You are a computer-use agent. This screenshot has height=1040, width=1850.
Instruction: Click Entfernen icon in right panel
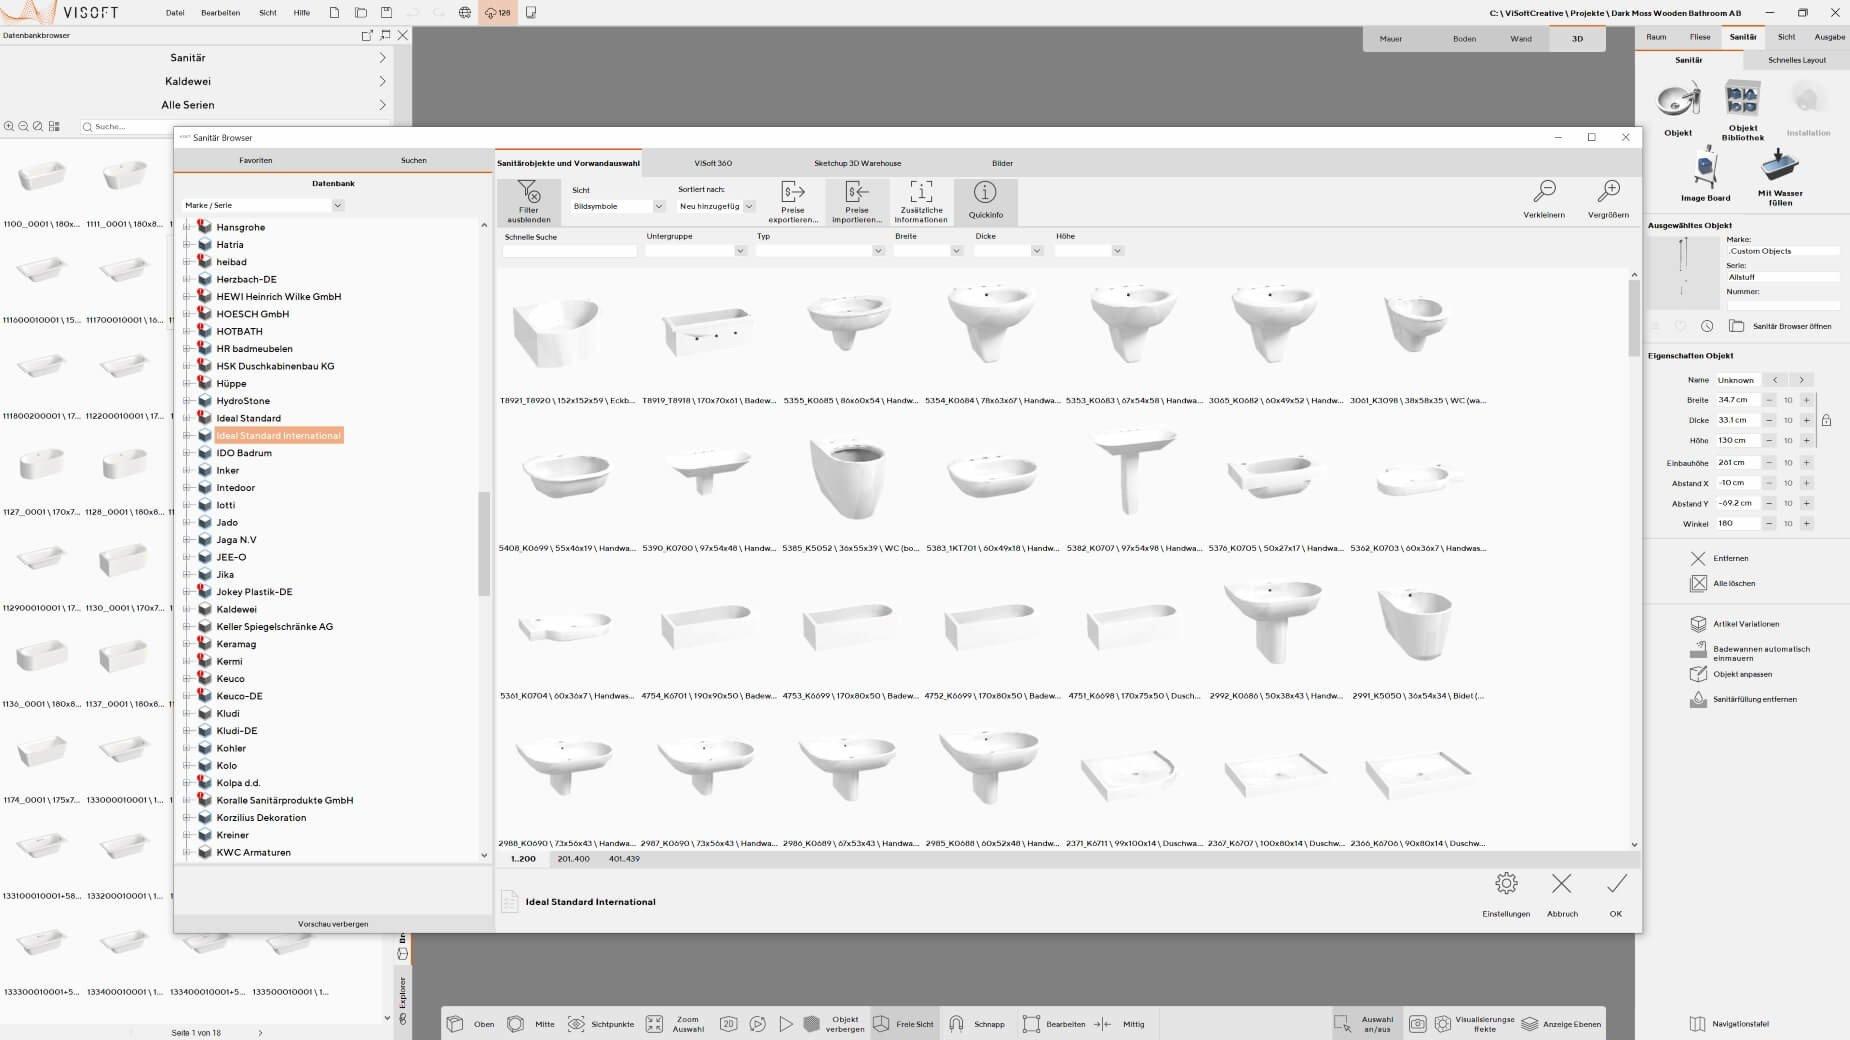click(x=1698, y=558)
